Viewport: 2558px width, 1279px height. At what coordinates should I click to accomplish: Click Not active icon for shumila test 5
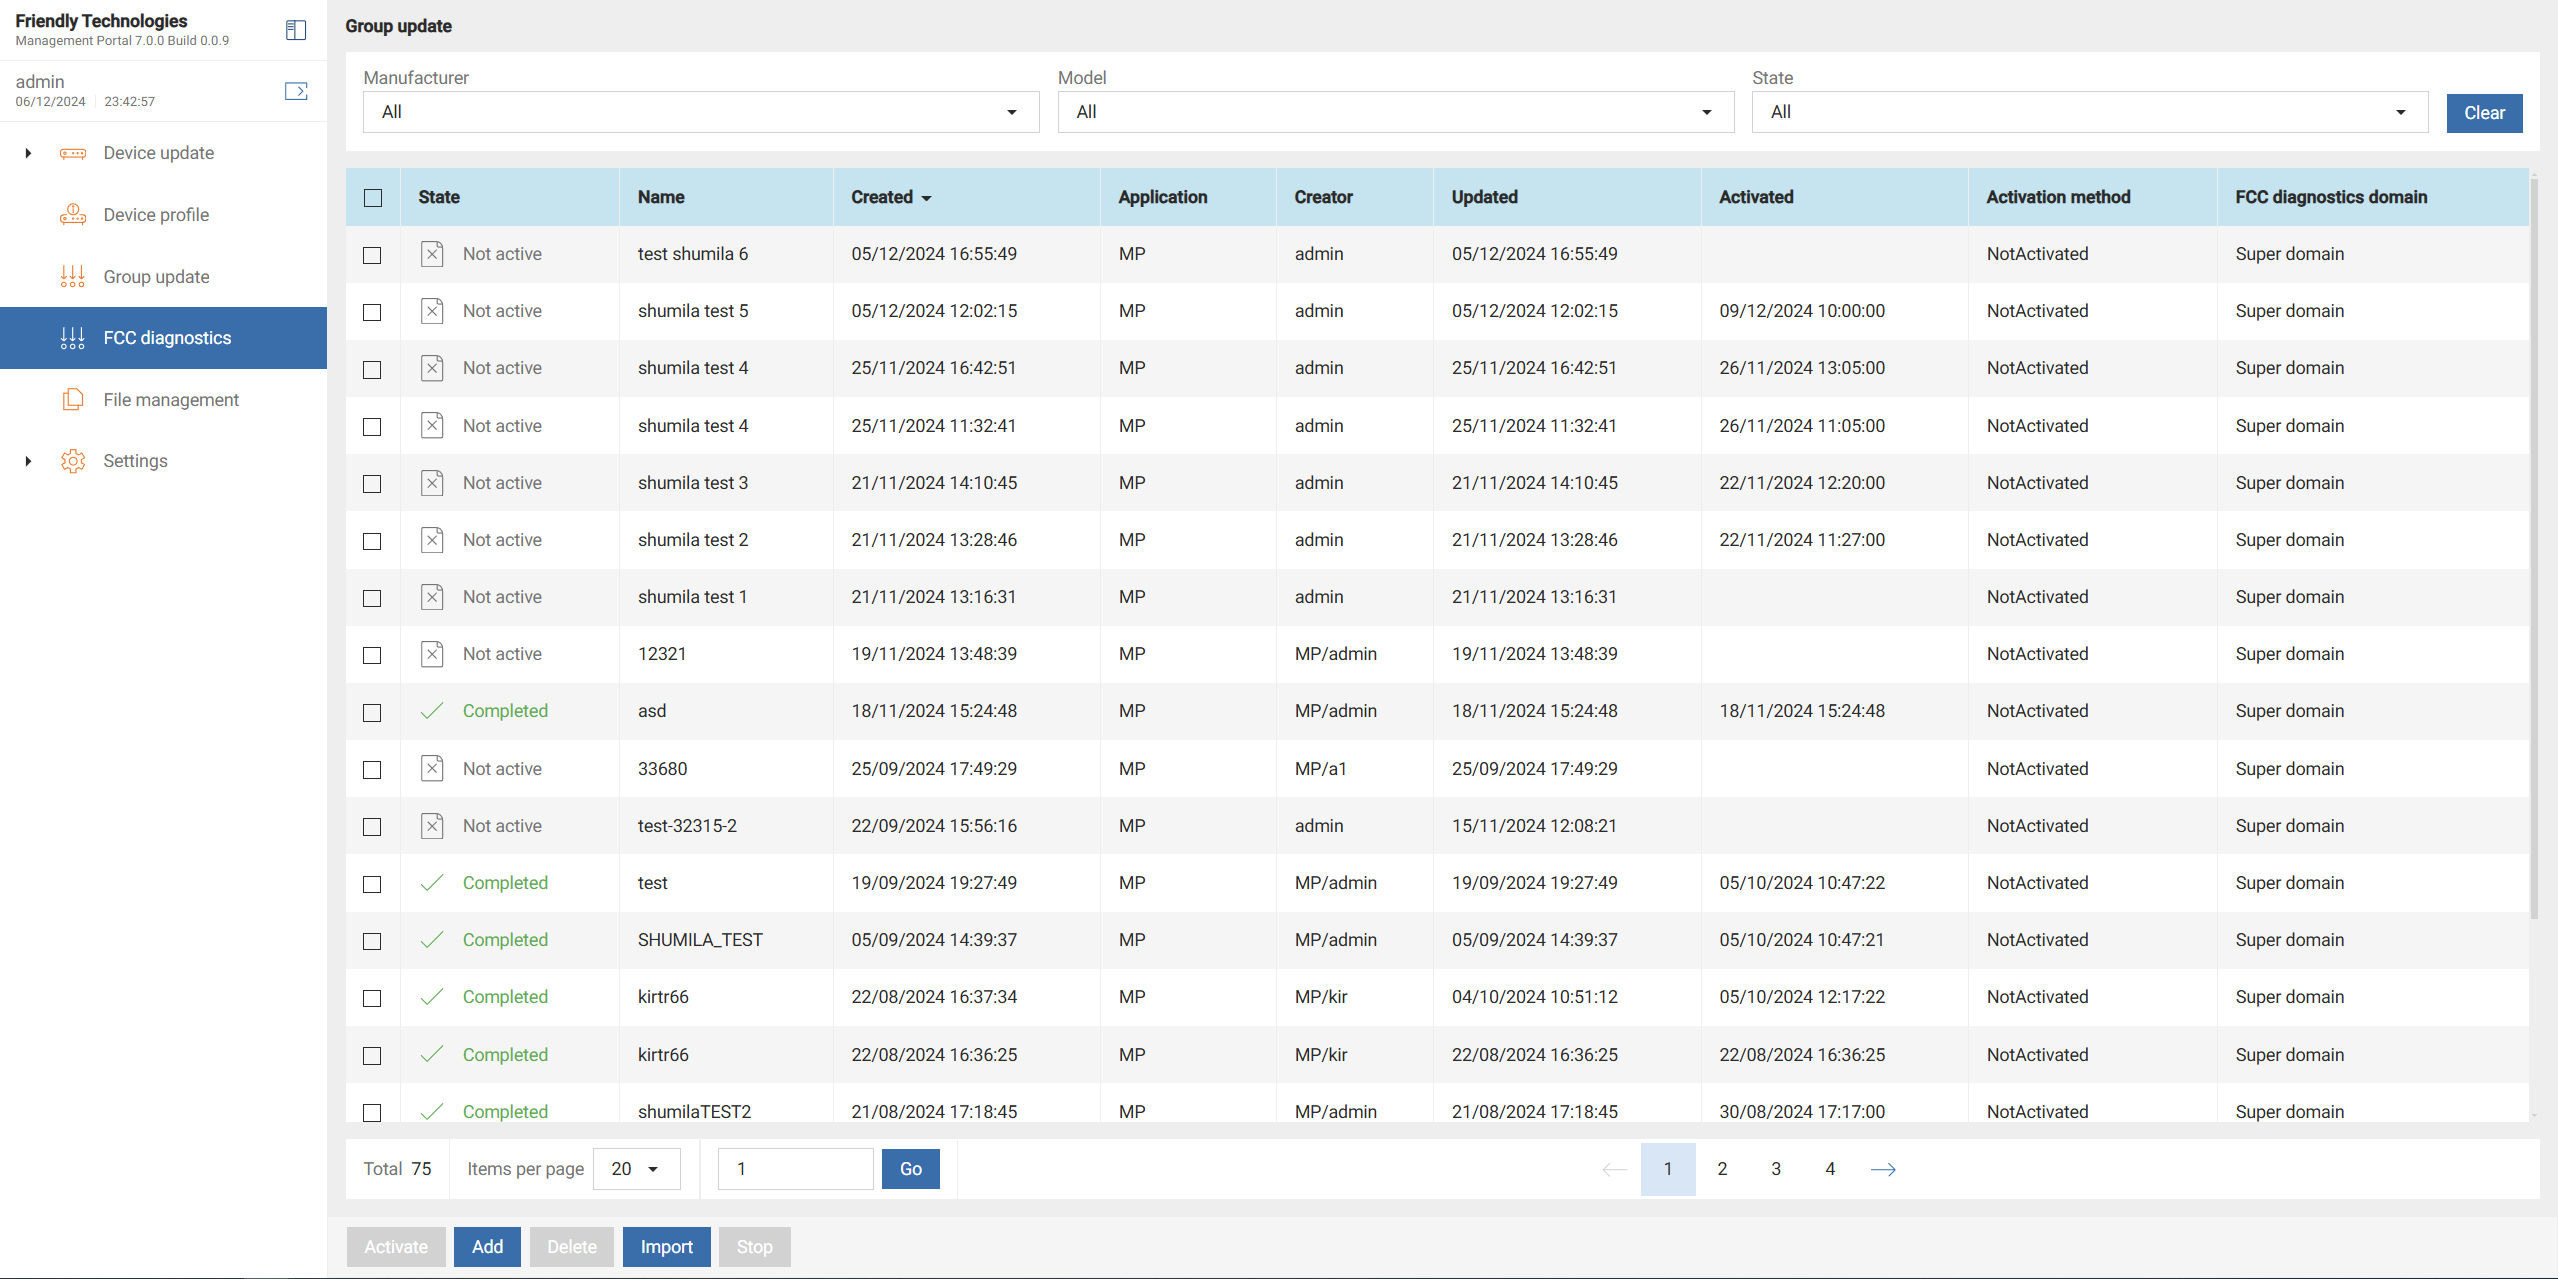tap(432, 311)
